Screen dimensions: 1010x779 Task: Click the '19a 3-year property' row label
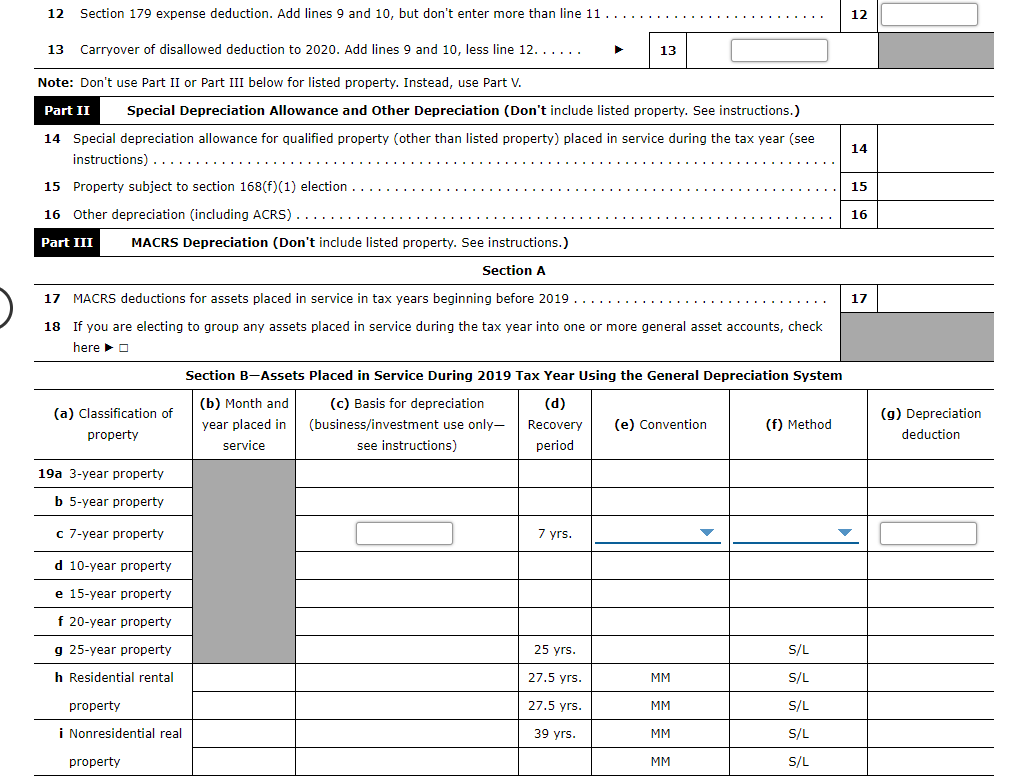click(101, 474)
